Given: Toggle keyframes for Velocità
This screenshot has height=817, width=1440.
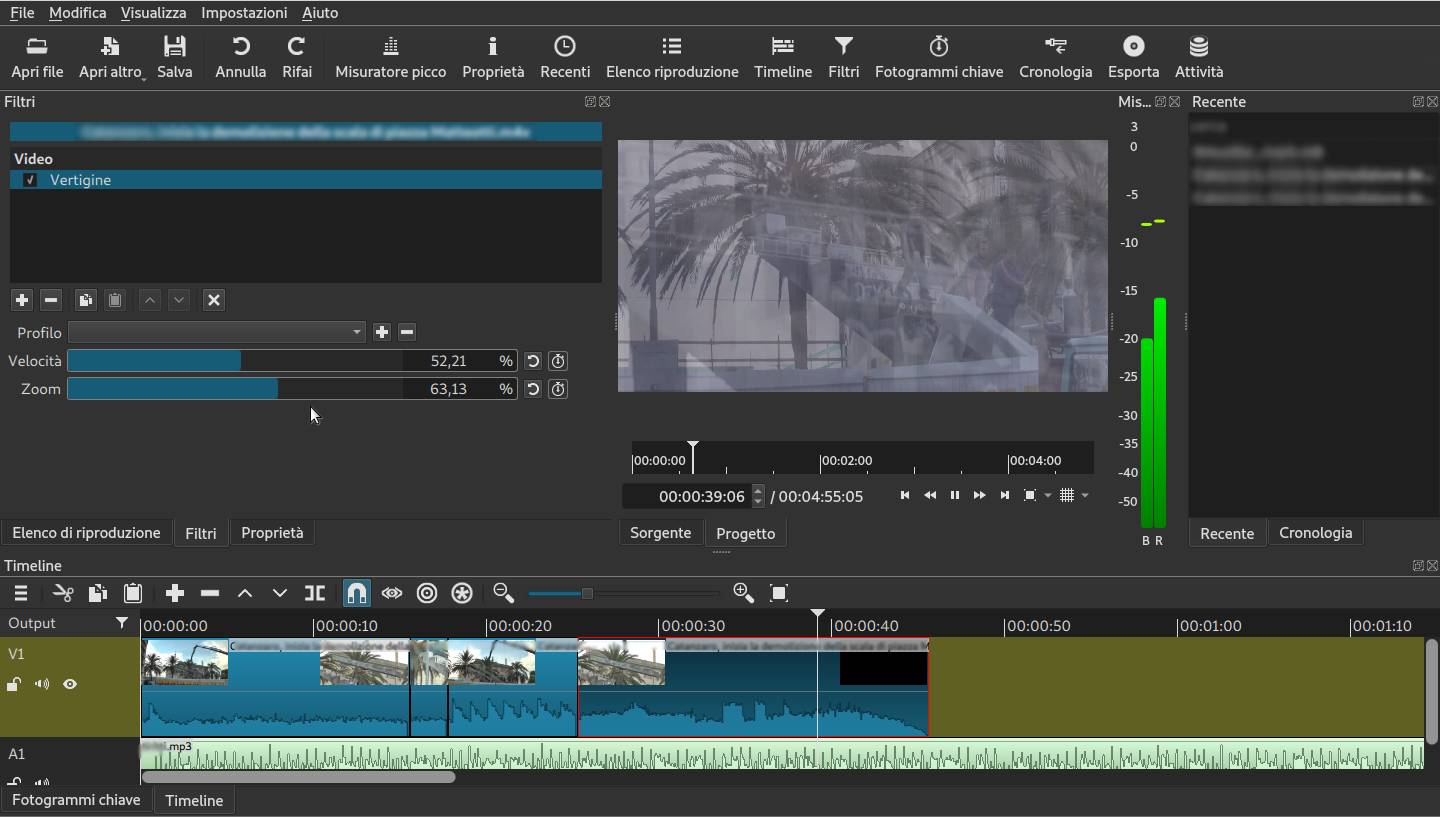Looking at the screenshot, I should point(558,361).
